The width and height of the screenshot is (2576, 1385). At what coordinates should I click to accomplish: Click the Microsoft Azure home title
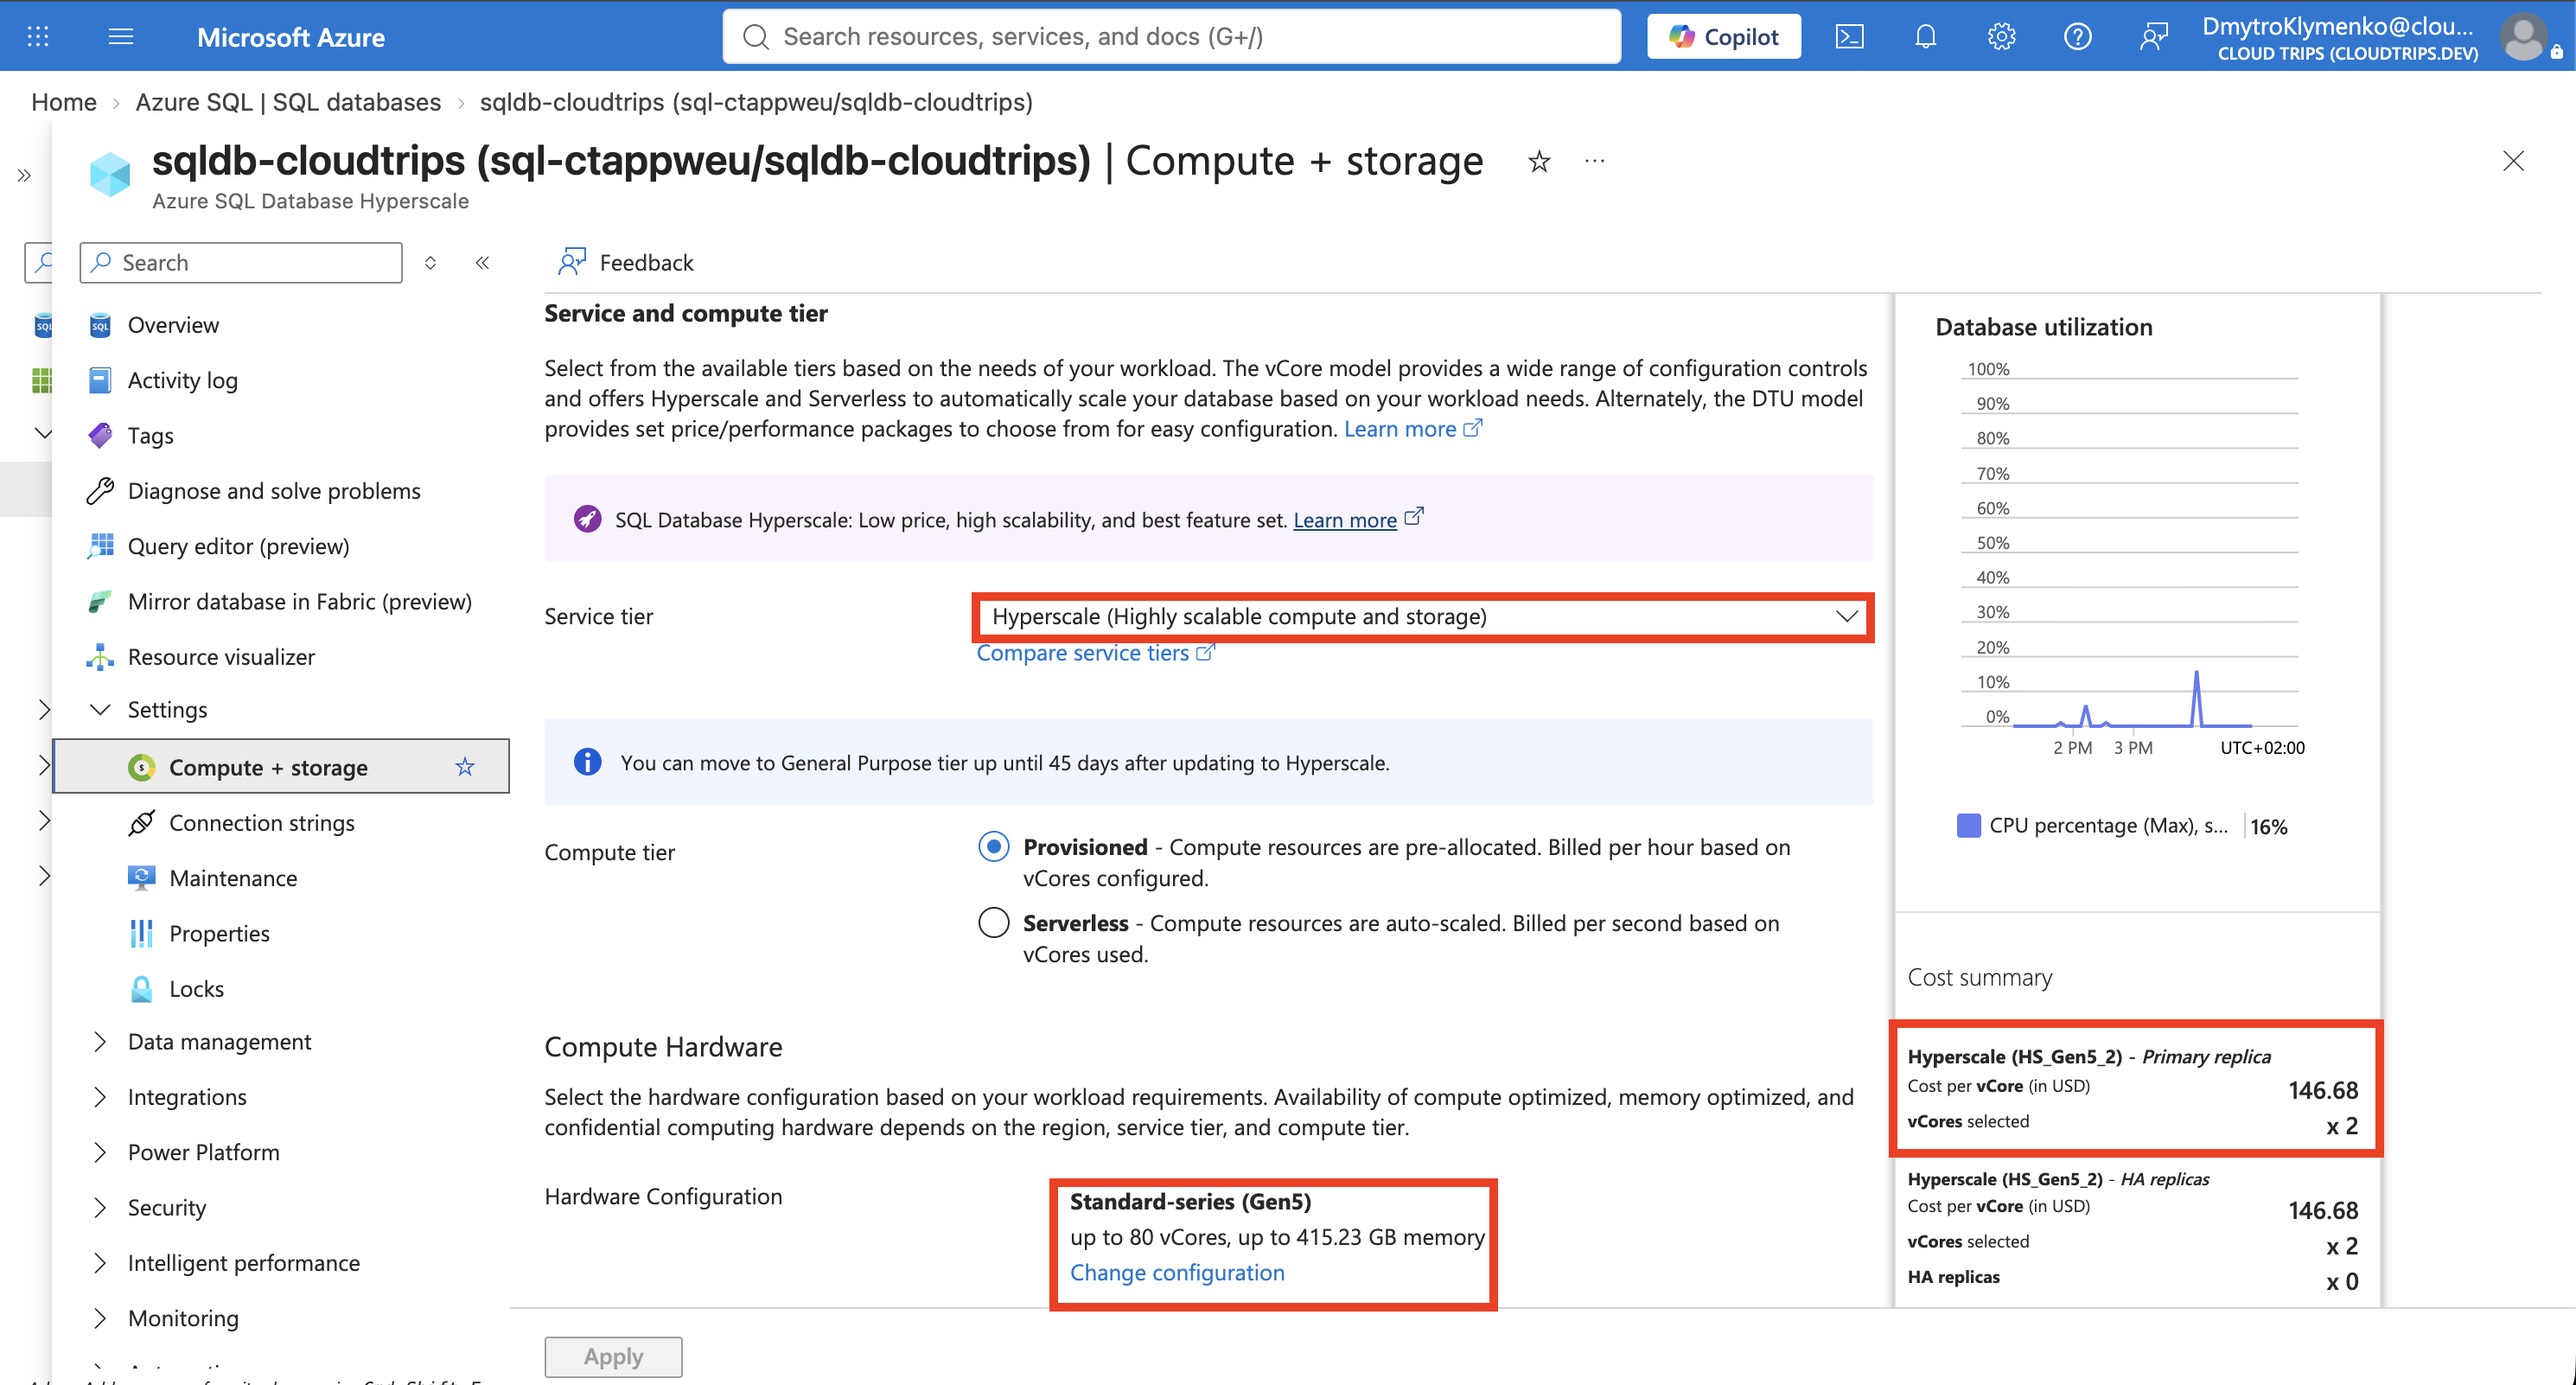[x=291, y=37]
